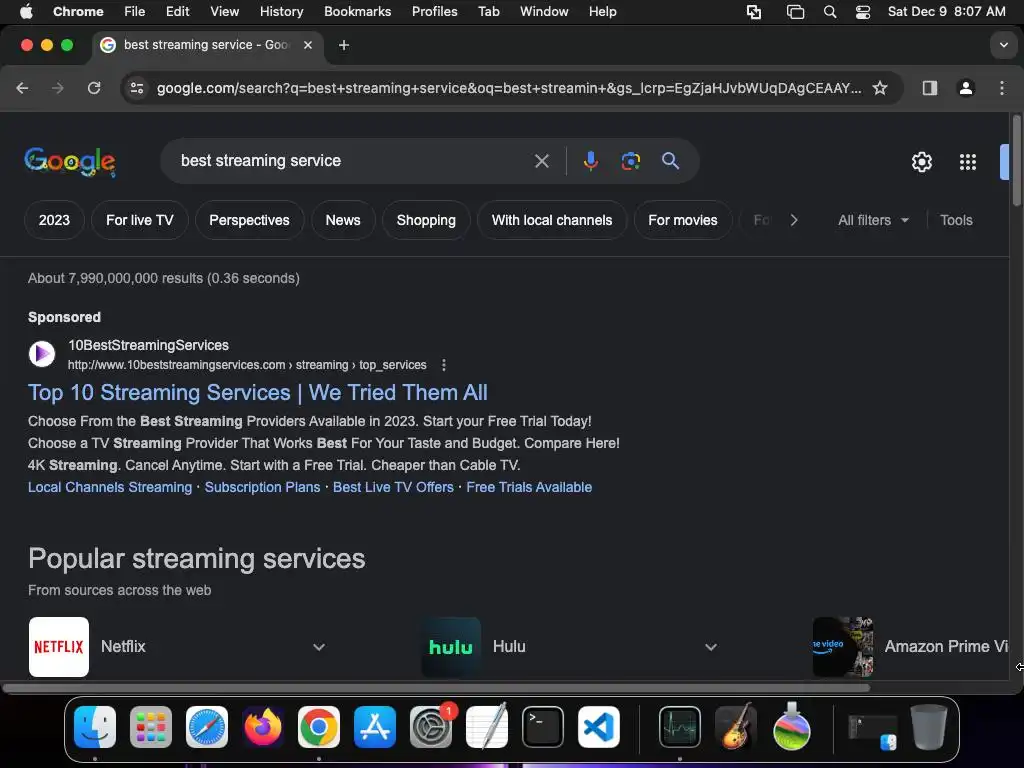
Task: Click the Chrome forward arrow
Action: (57, 88)
